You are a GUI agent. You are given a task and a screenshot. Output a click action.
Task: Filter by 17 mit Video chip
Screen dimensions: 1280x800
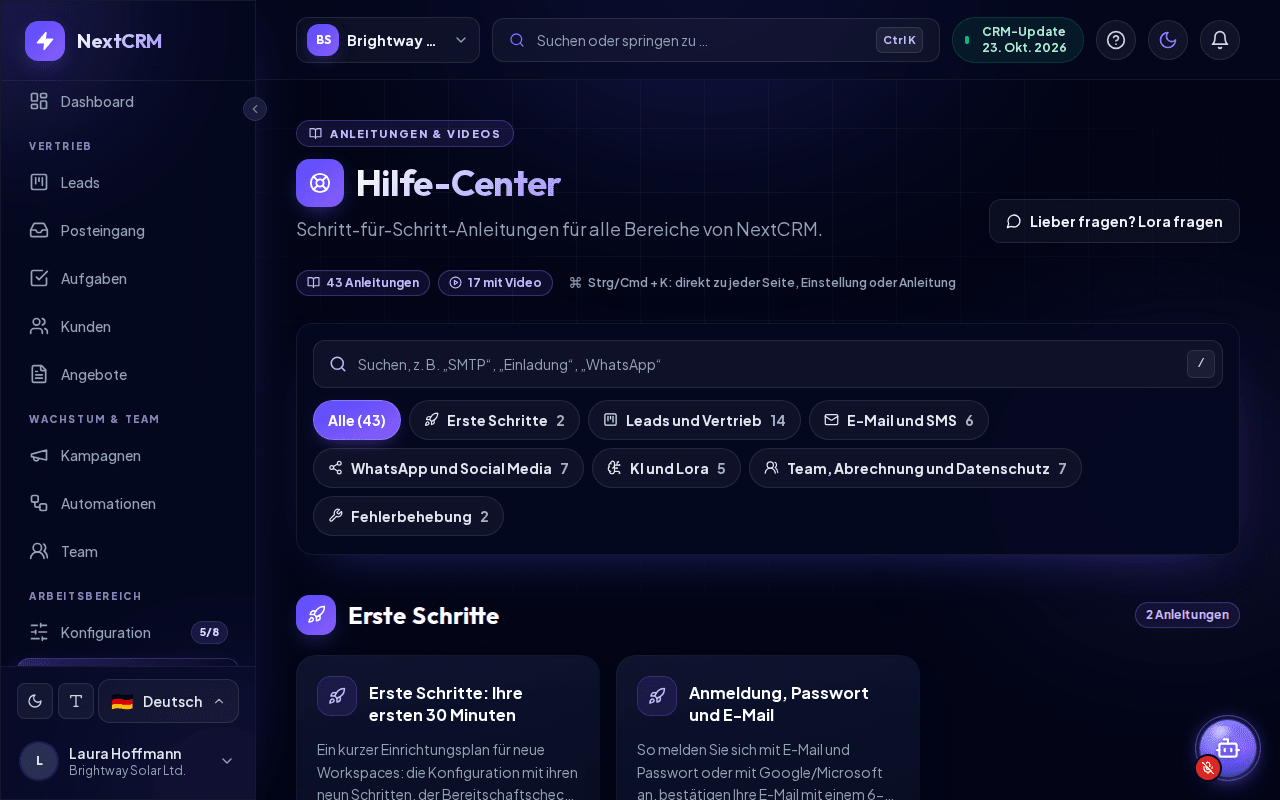pyautogui.click(x=495, y=283)
